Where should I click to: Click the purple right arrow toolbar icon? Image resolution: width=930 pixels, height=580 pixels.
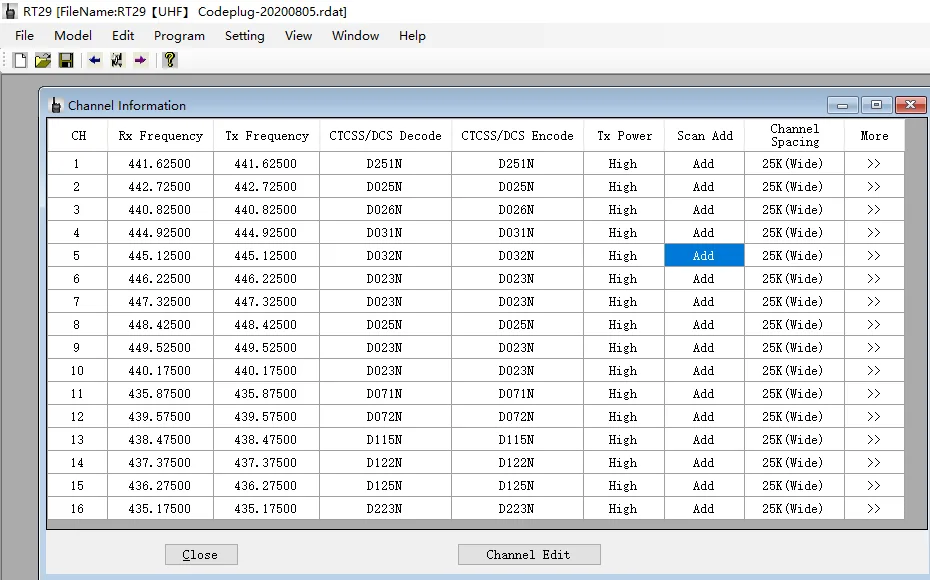pyautogui.click(x=140, y=60)
